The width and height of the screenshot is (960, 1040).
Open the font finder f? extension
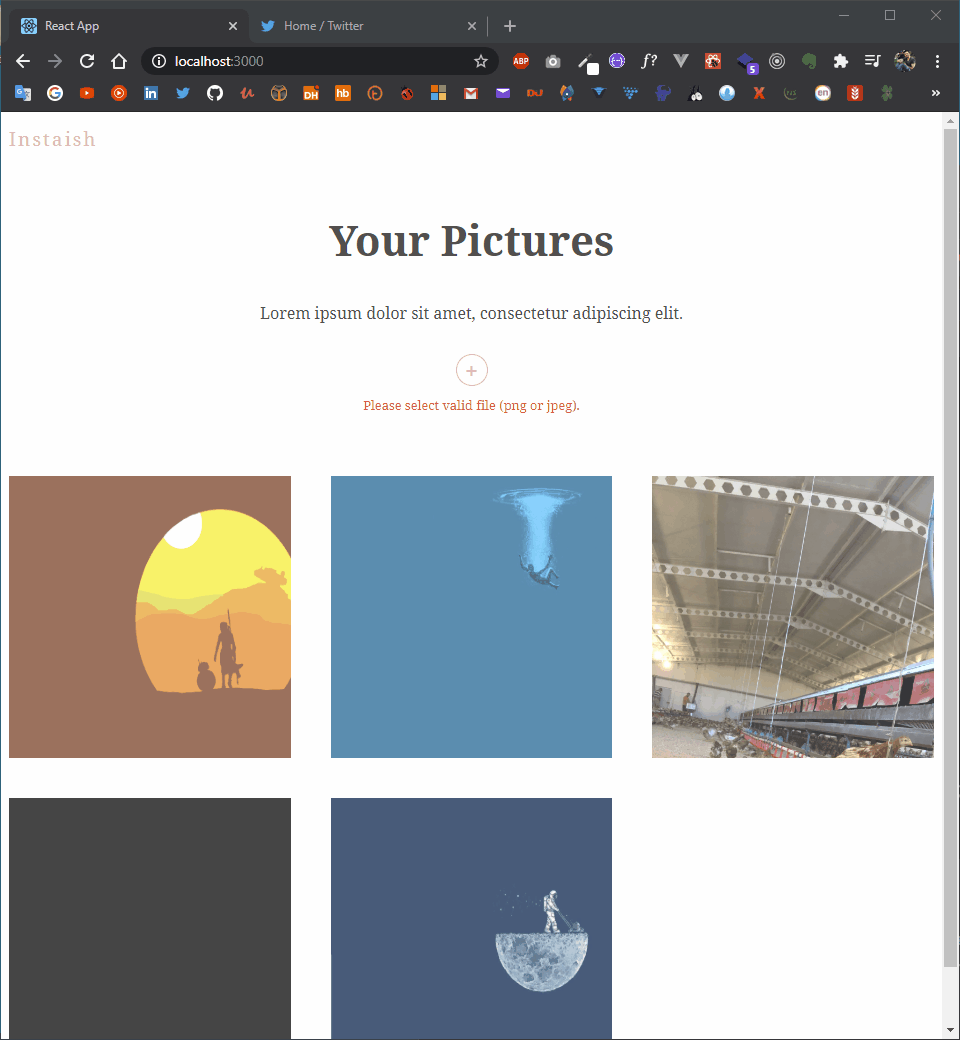[649, 61]
